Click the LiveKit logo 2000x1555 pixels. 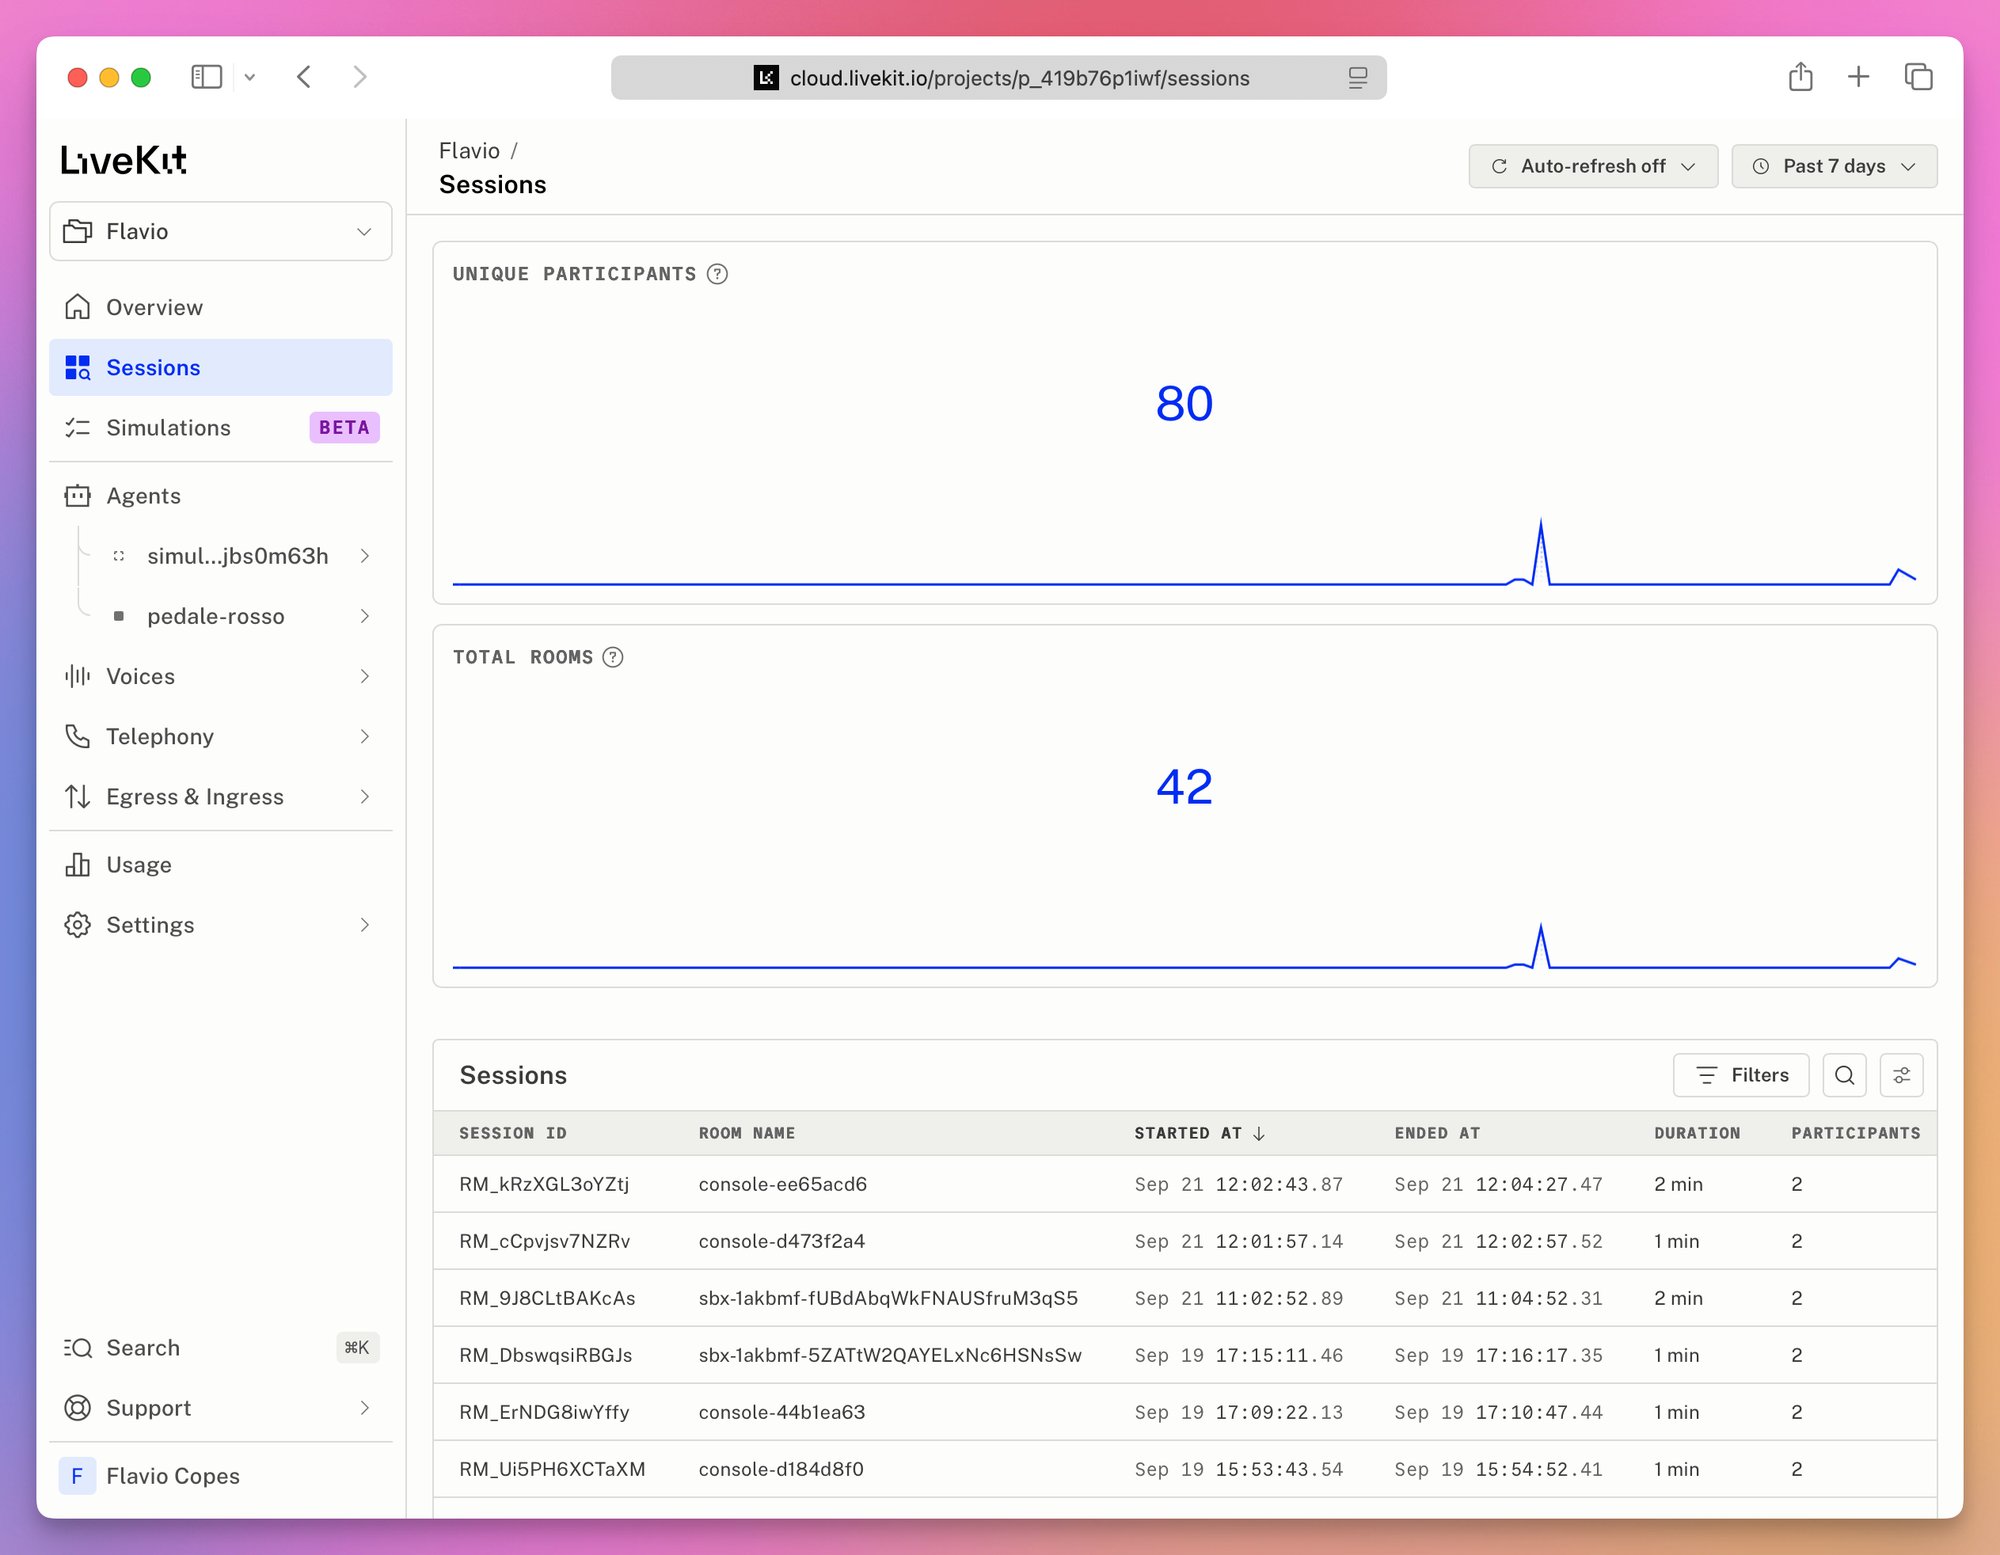(123, 160)
